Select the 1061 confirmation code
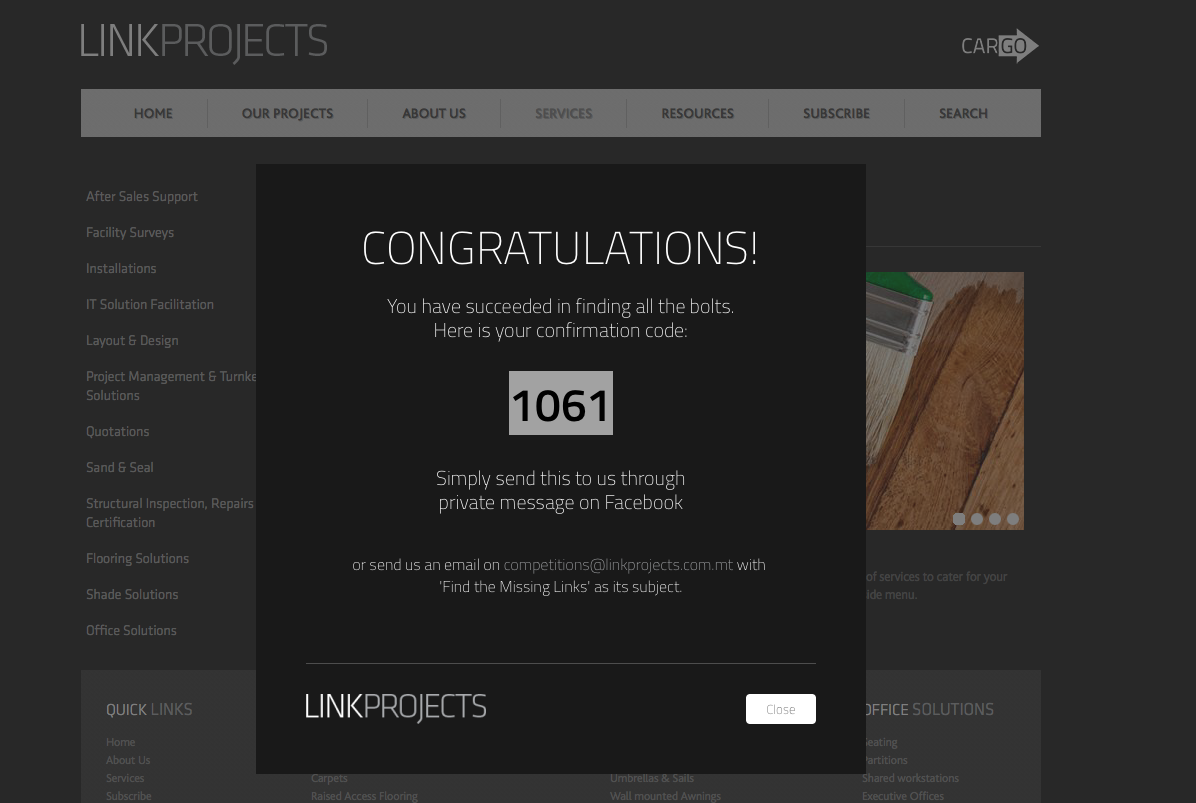 click(x=561, y=403)
